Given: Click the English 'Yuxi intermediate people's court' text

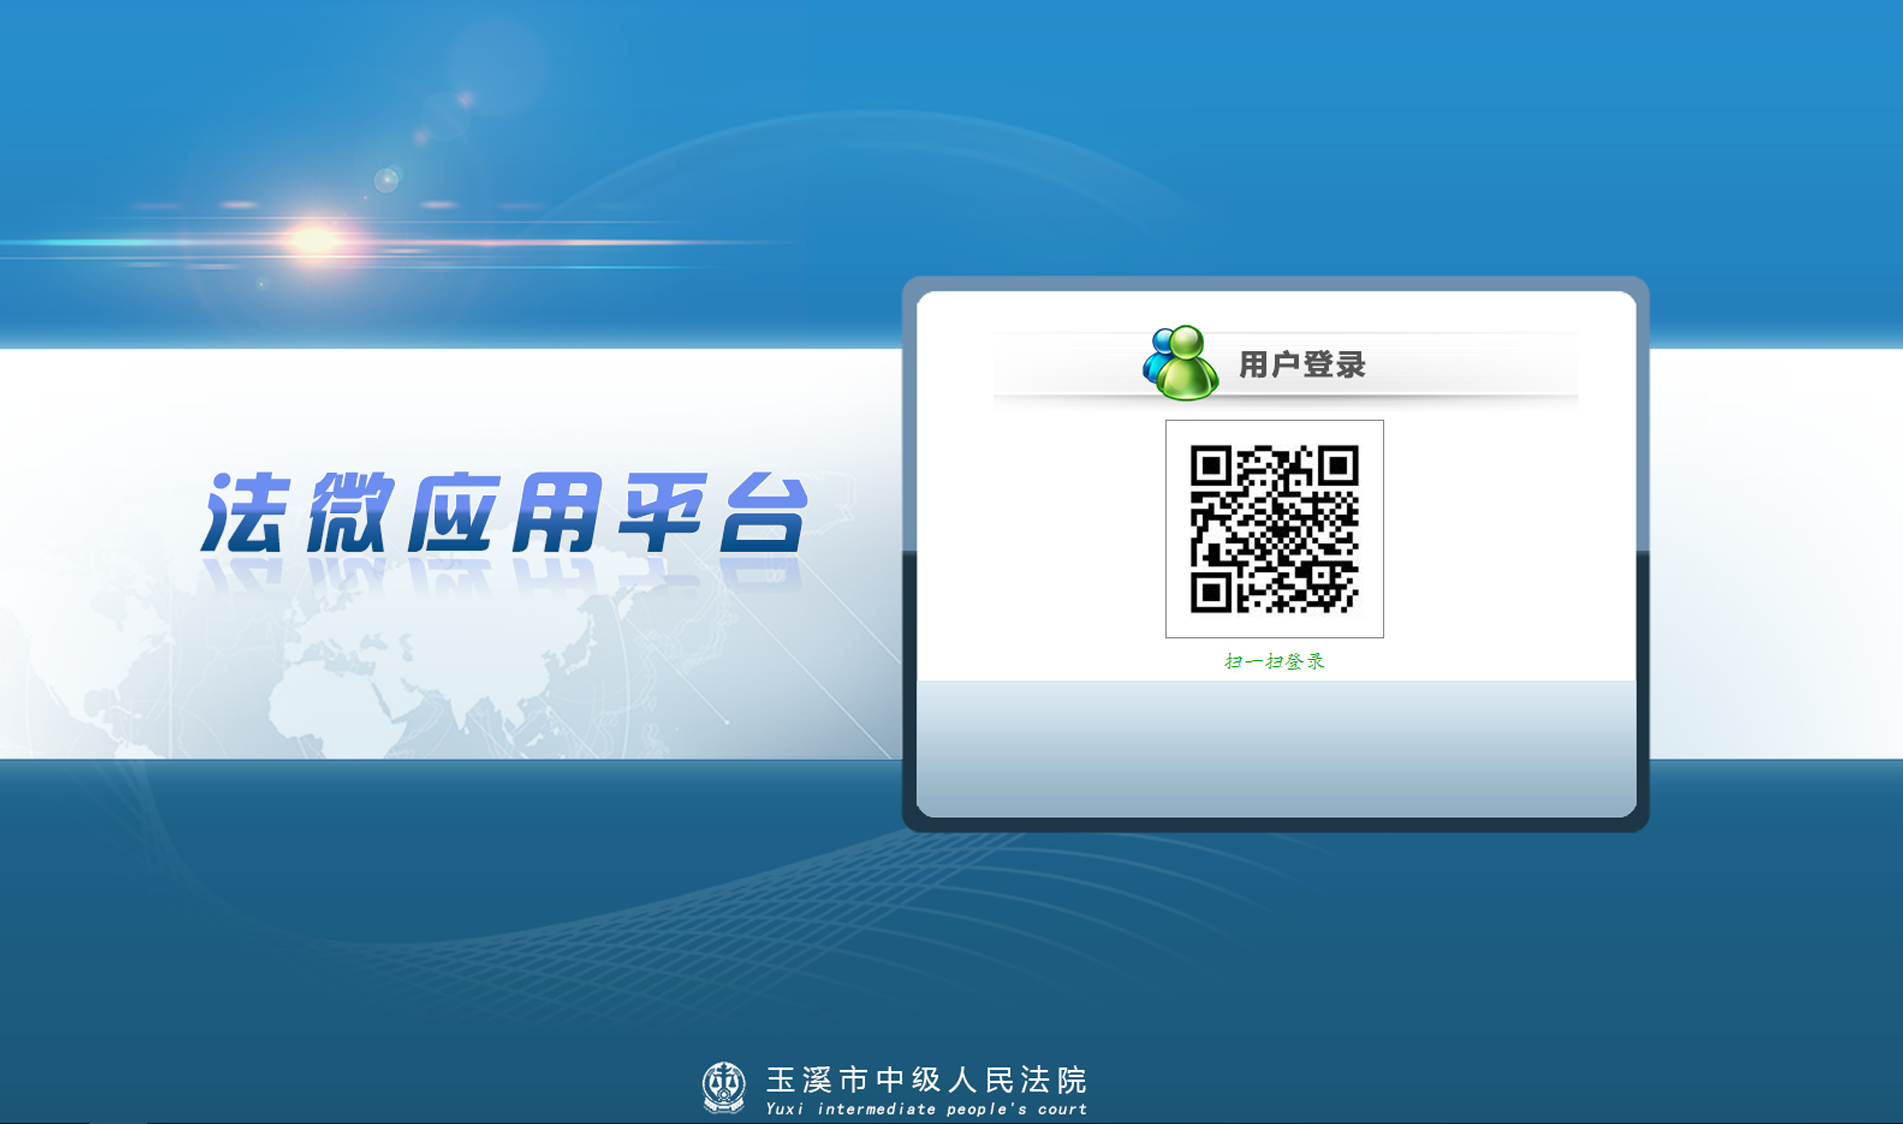Looking at the screenshot, I should click(926, 1109).
